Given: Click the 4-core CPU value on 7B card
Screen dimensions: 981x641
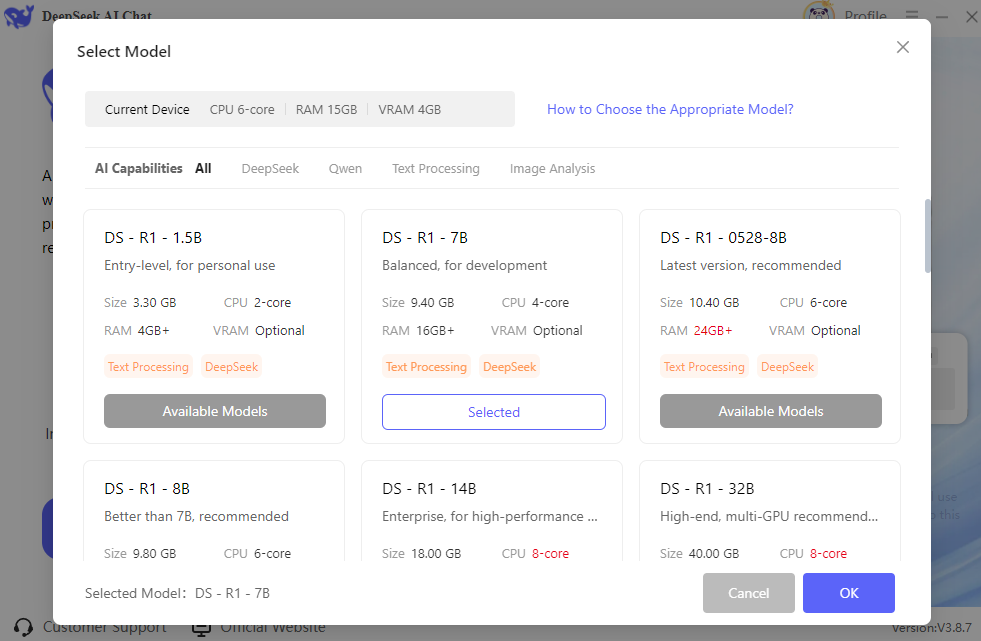Looking at the screenshot, I should tap(550, 303).
